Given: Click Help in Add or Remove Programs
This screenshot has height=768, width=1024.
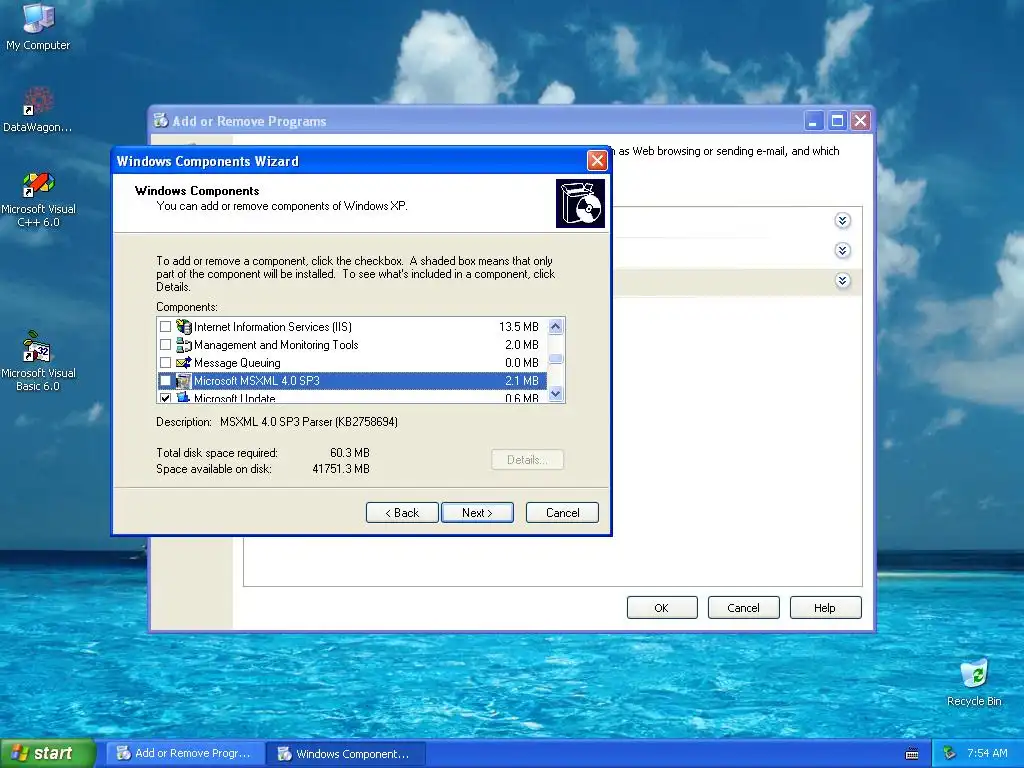Looking at the screenshot, I should [x=825, y=608].
